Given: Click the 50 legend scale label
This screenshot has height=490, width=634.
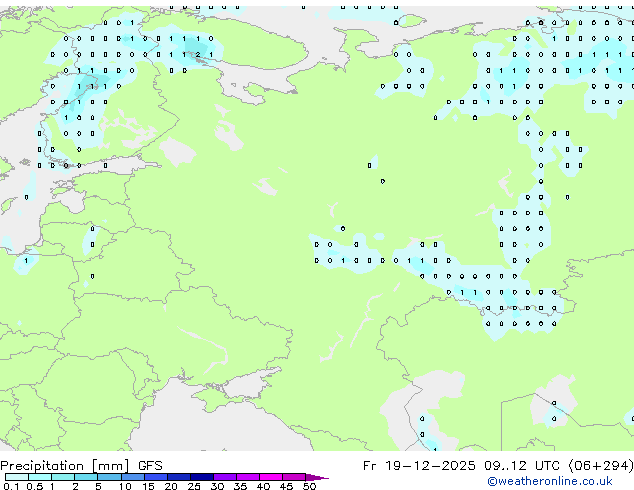Looking at the screenshot, I should (309, 486).
